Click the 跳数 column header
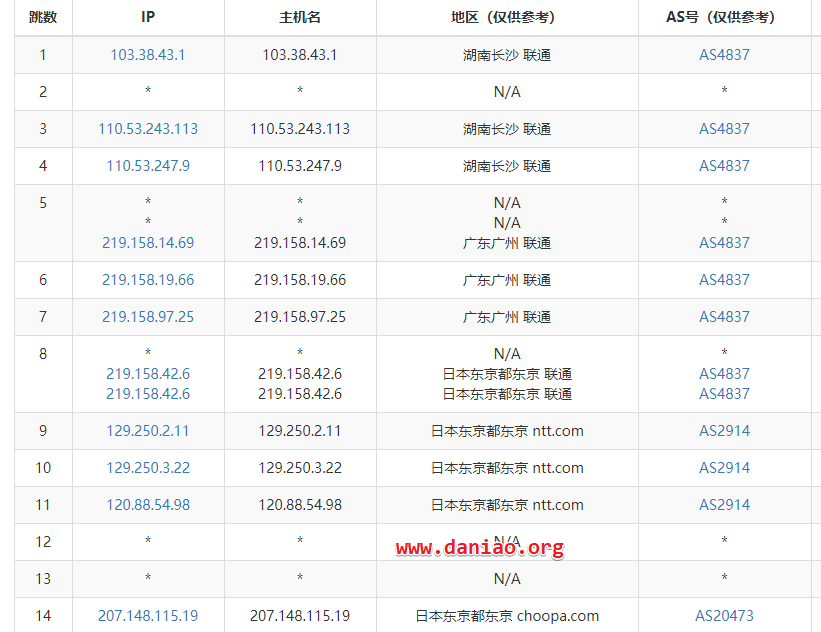821x632 pixels. (x=43, y=17)
